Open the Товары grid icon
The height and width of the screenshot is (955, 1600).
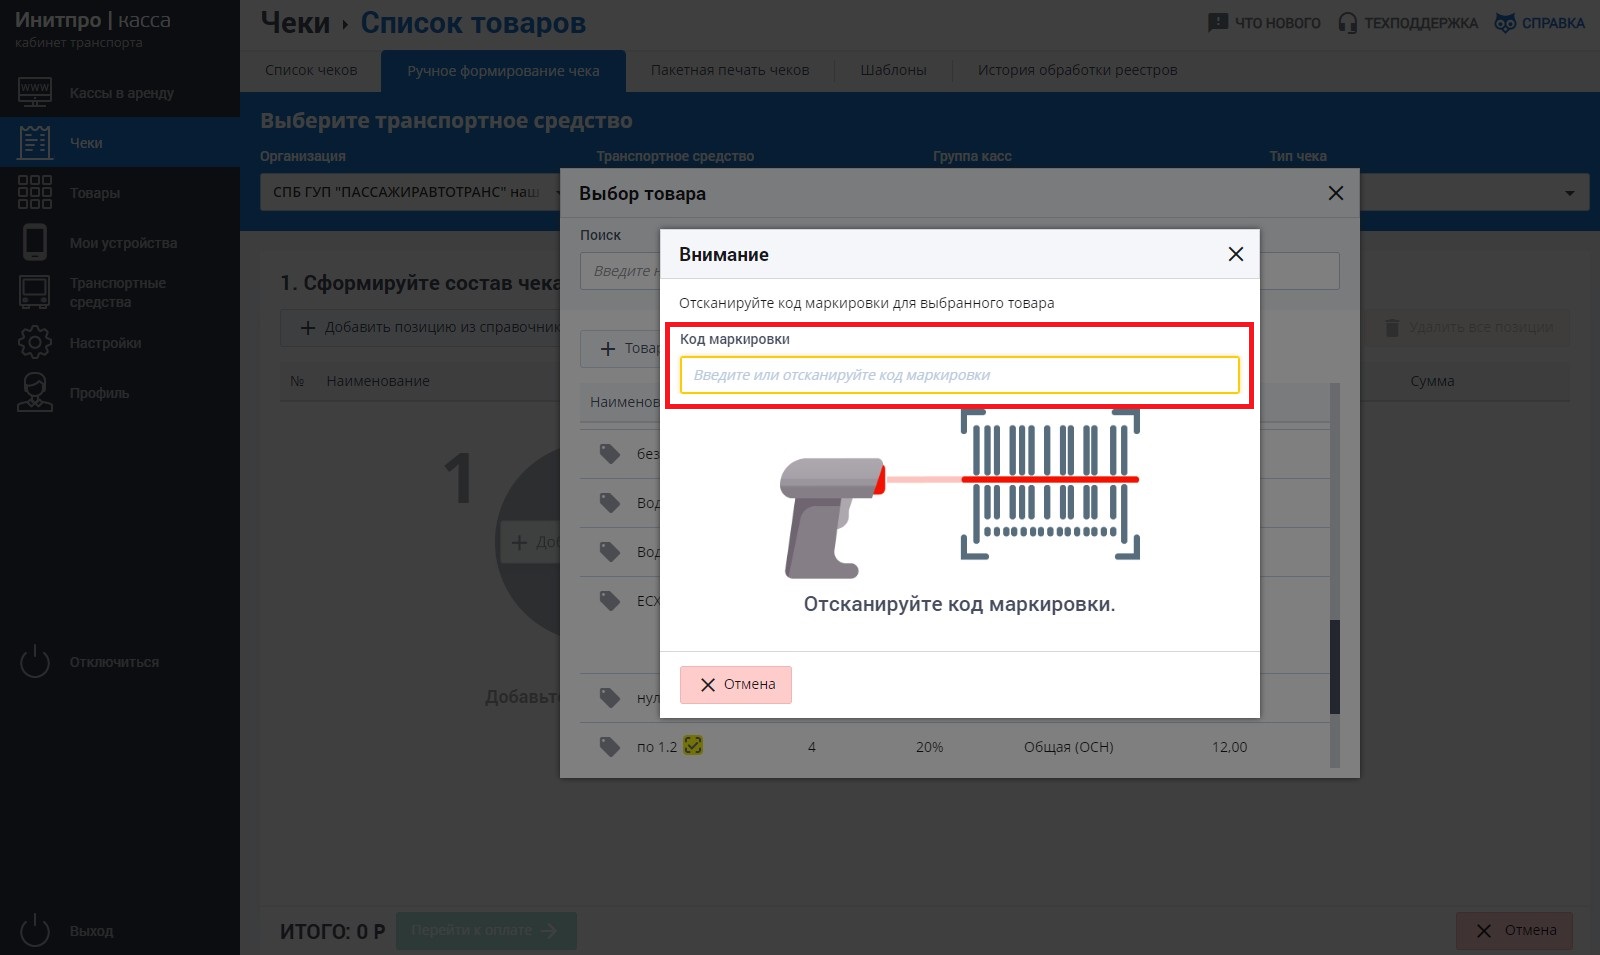[x=35, y=192]
